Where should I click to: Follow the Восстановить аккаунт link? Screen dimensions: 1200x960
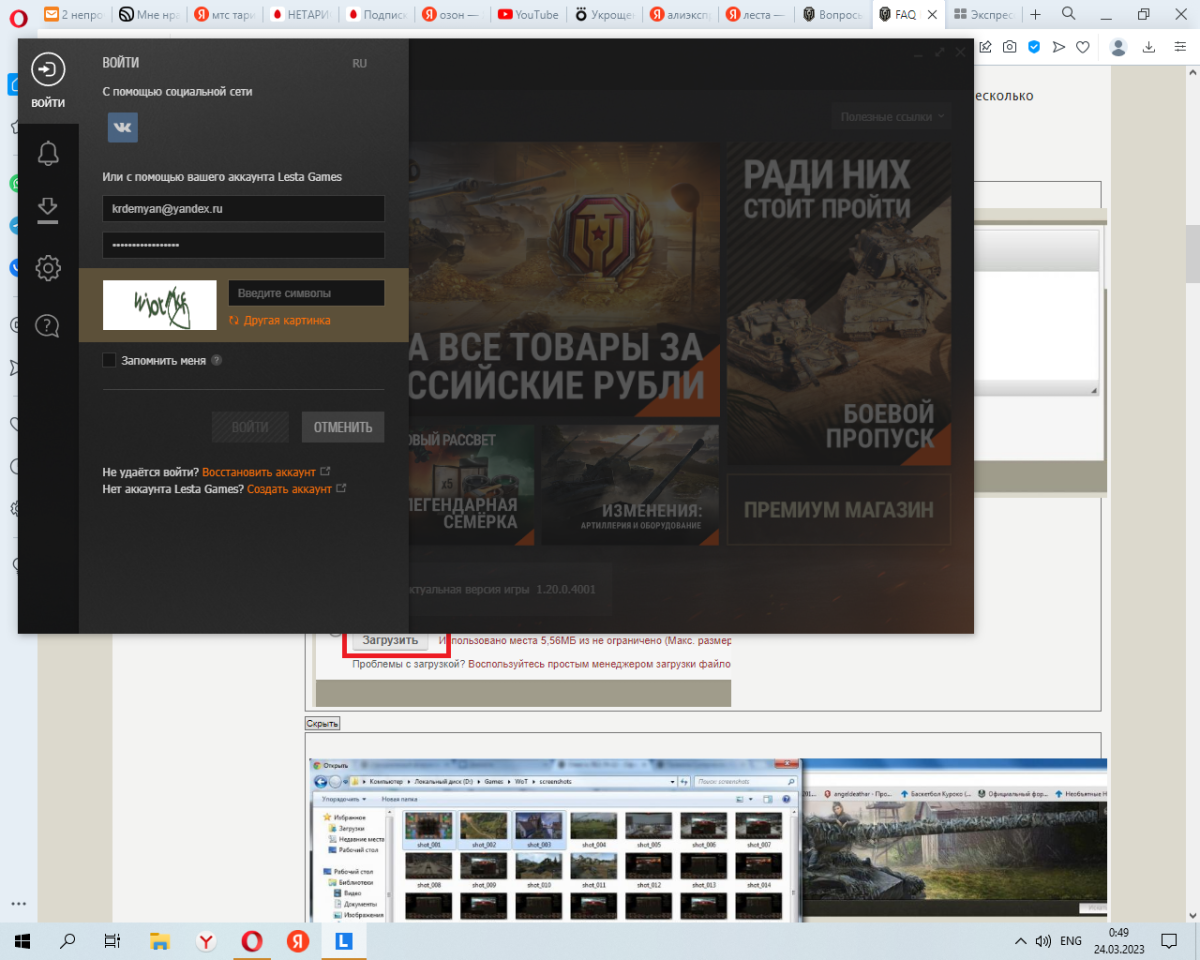259,472
